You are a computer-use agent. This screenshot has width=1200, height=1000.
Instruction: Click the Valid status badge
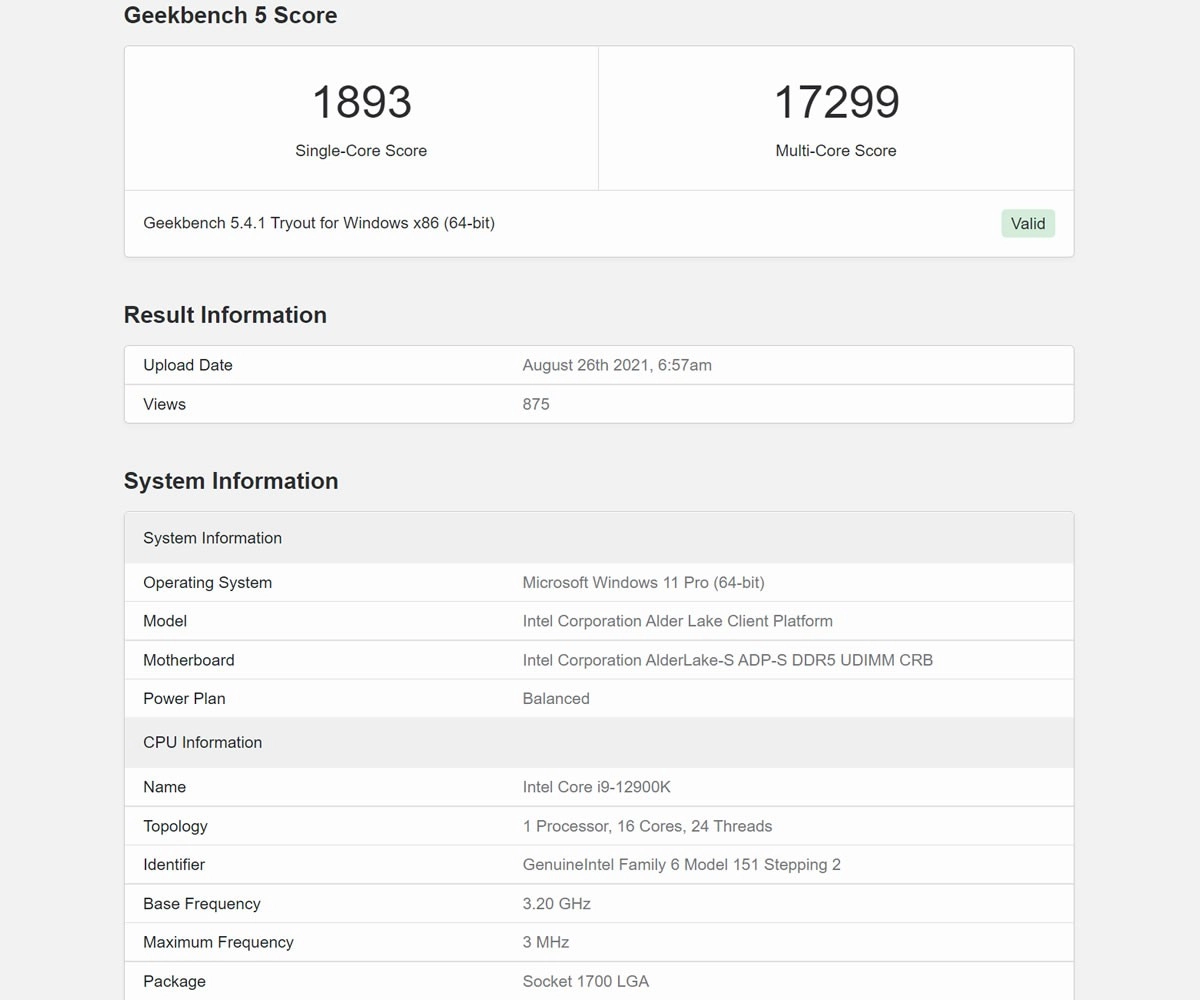1028,224
